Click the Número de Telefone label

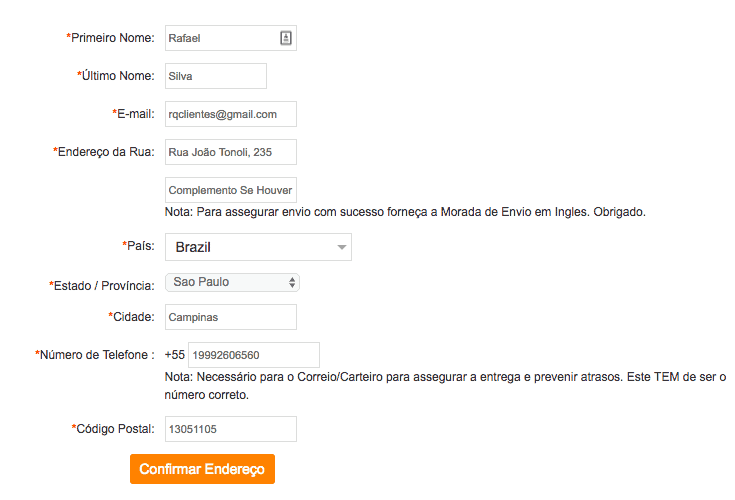(x=95, y=355)
